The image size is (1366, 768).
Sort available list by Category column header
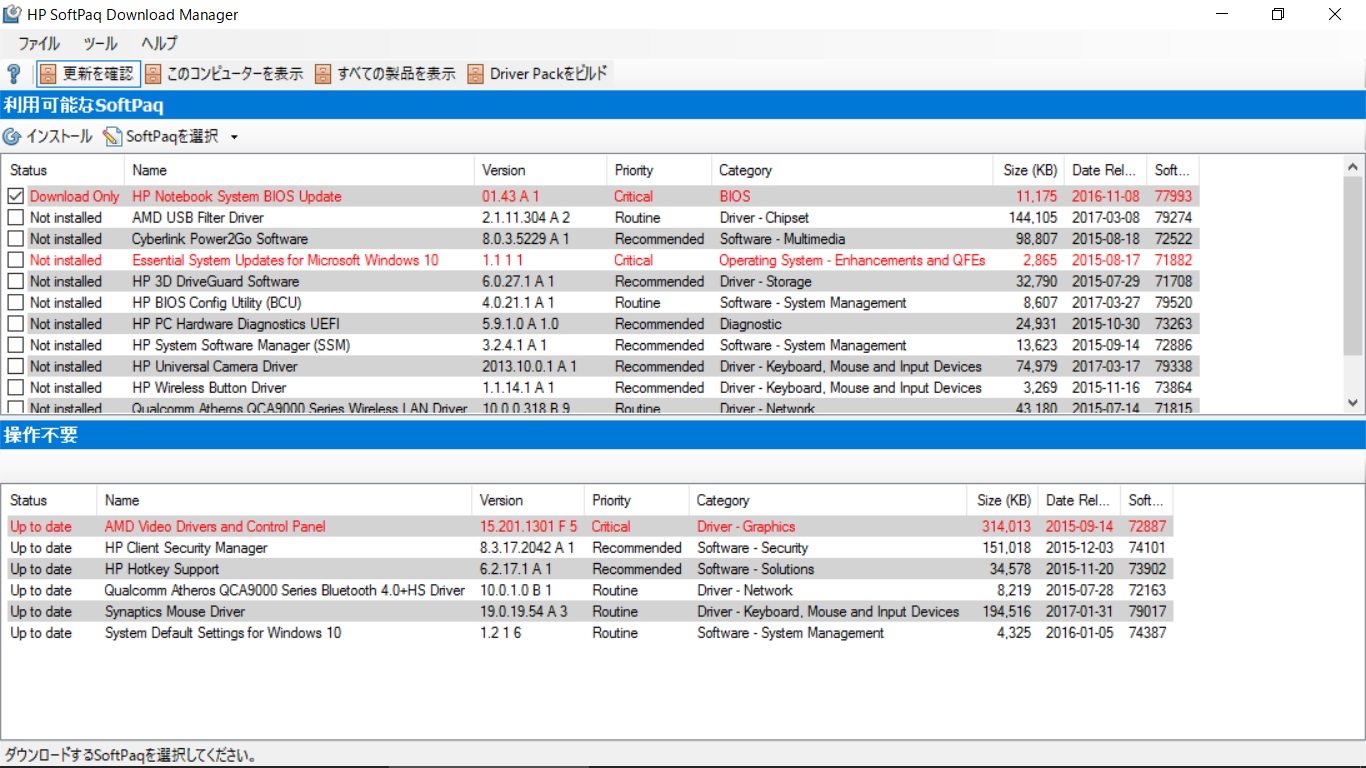coord(852,170)
